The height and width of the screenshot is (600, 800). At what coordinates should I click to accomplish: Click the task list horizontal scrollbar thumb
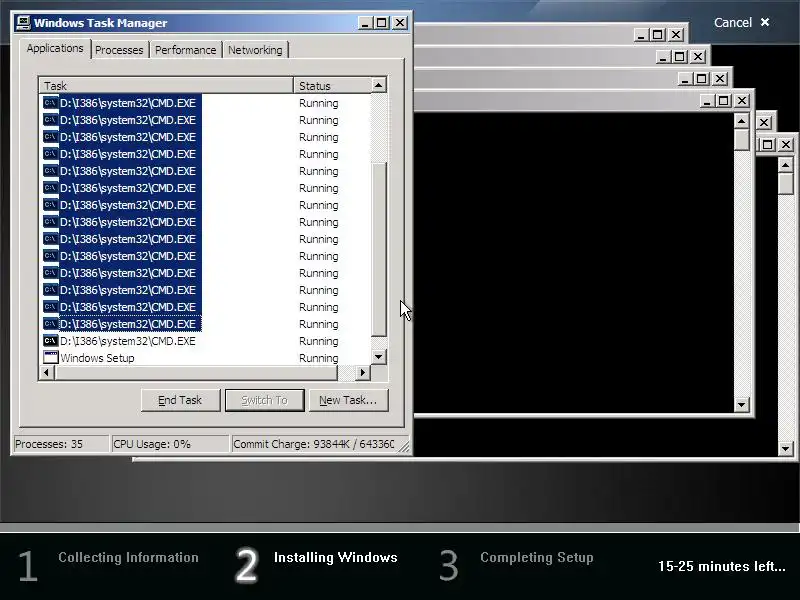(x=196, y=372)
